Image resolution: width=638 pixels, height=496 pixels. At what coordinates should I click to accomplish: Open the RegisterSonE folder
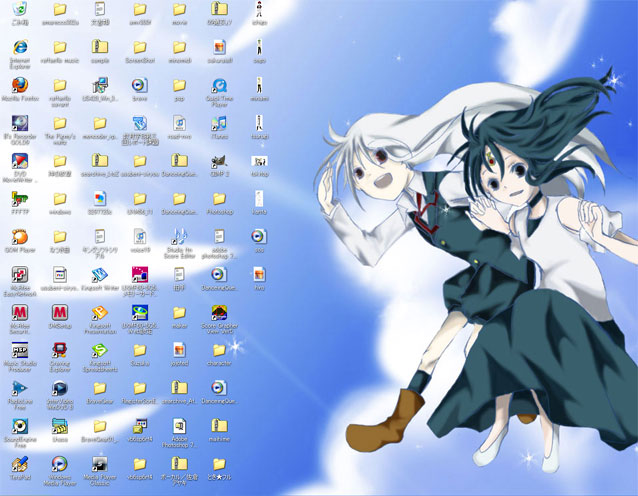[x=140, y=388]
